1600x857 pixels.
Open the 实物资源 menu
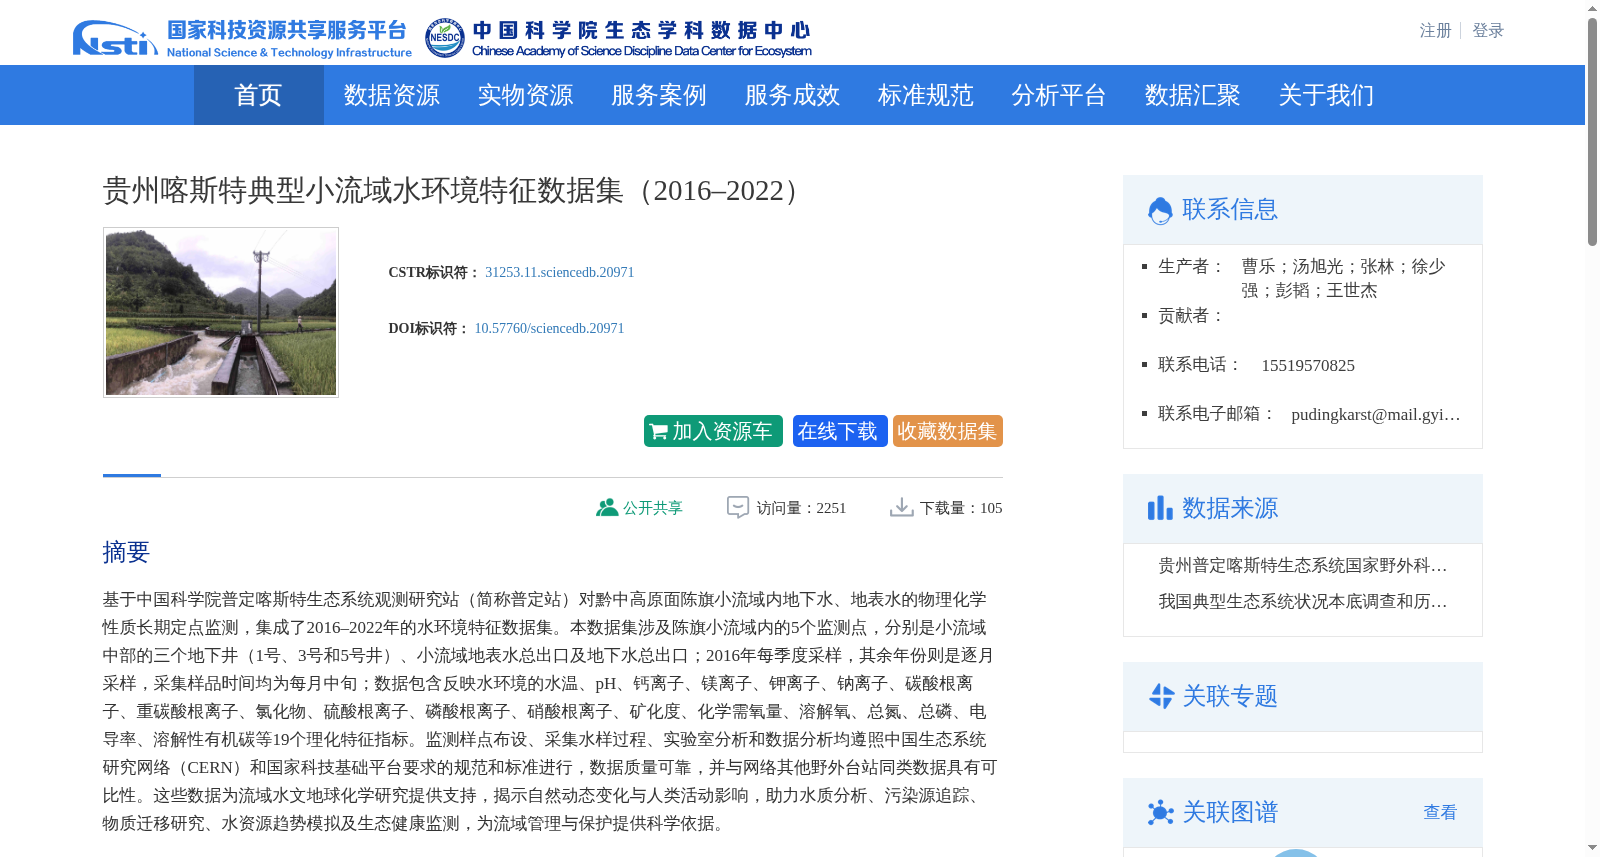click(525, 95)
